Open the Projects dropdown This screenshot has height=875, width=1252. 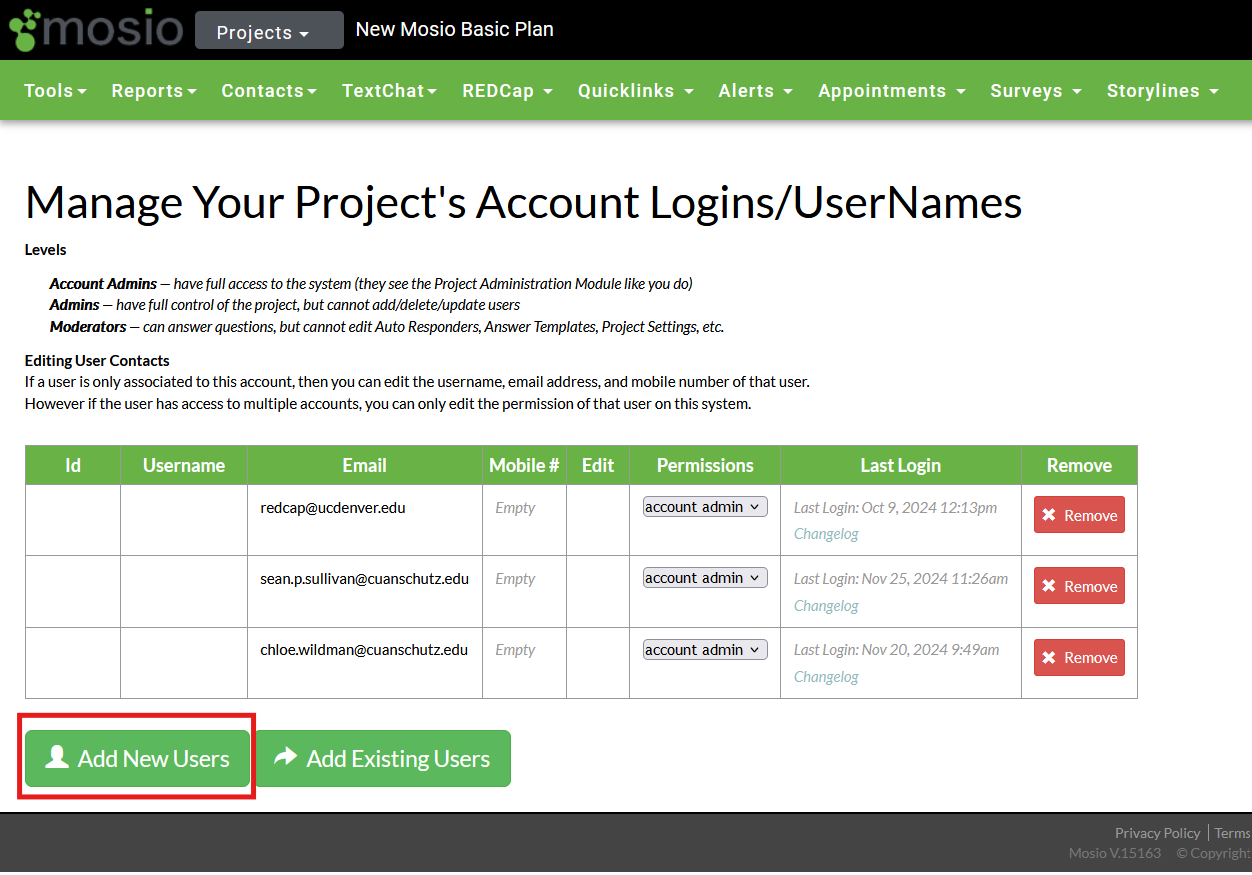(269, 31)
